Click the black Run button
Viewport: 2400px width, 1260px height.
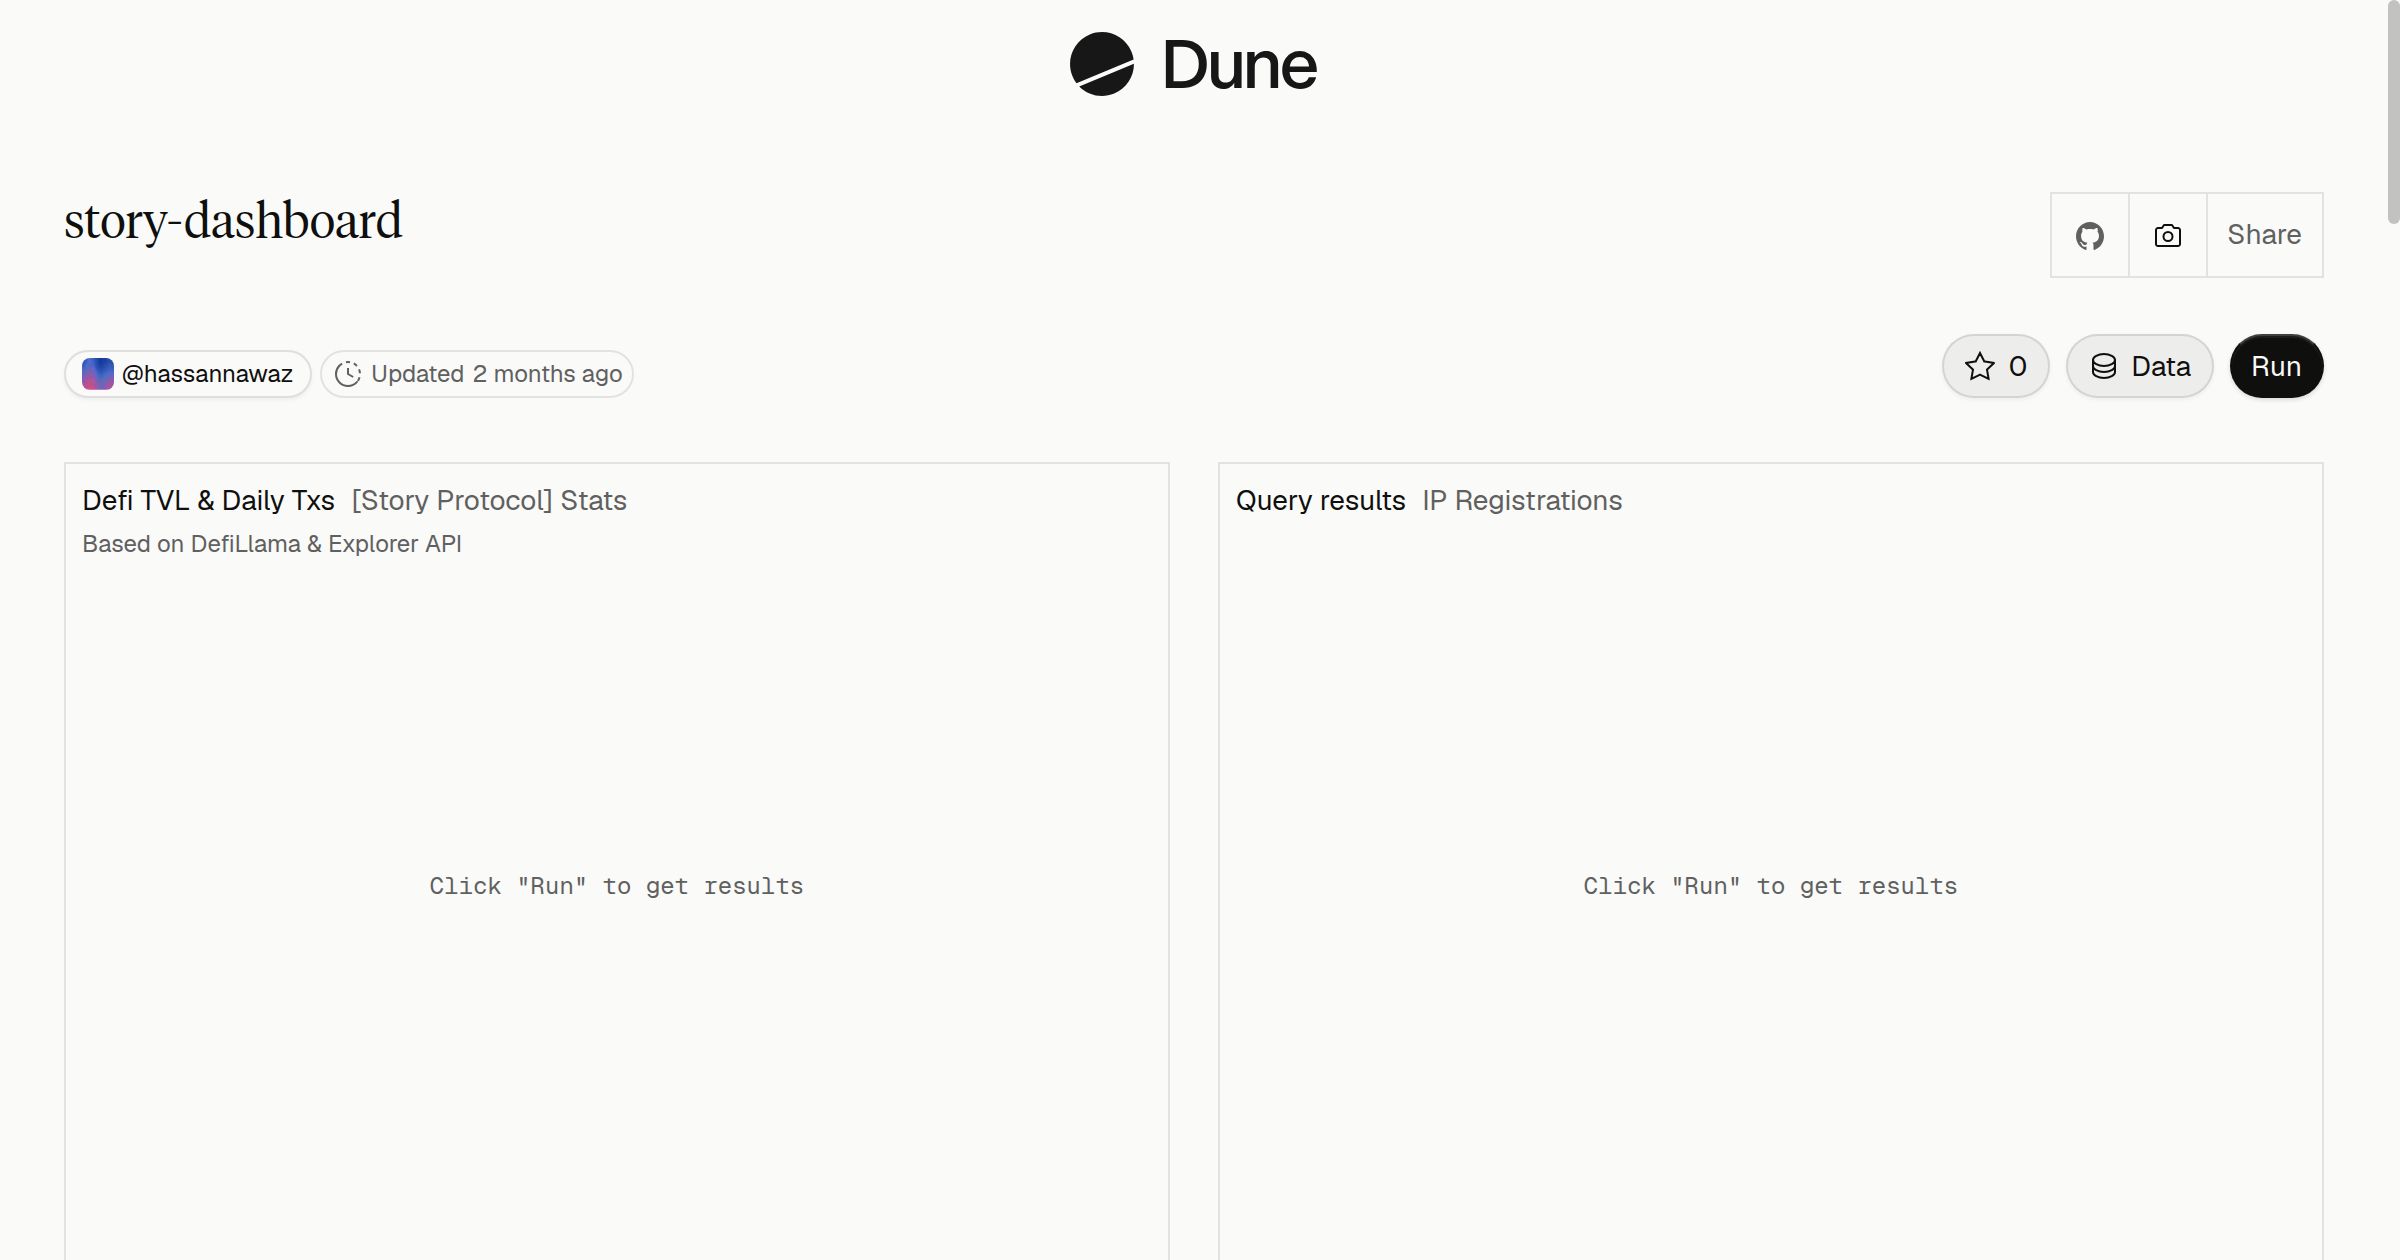(2276, 366)
